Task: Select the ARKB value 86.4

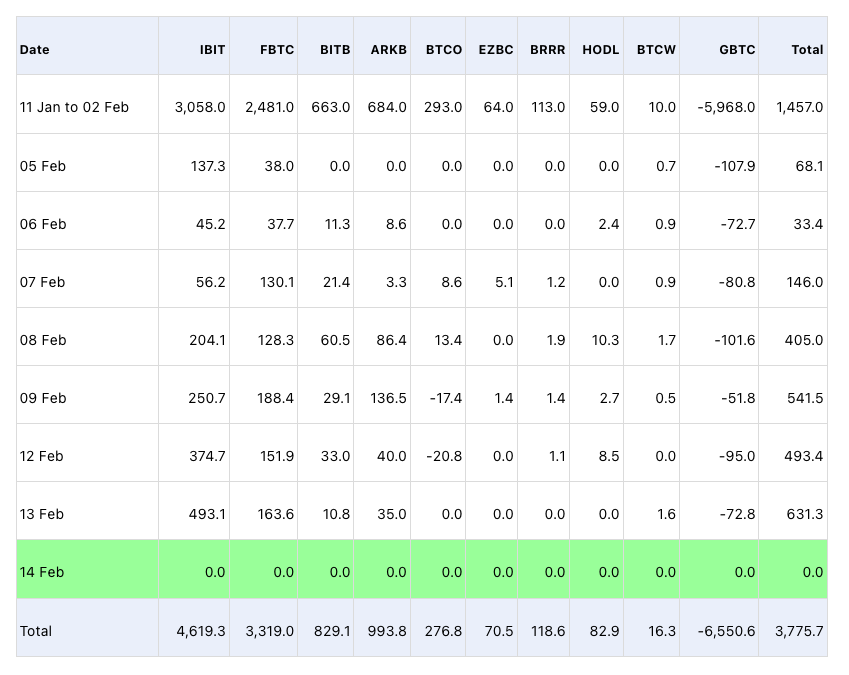Action: 391,340
